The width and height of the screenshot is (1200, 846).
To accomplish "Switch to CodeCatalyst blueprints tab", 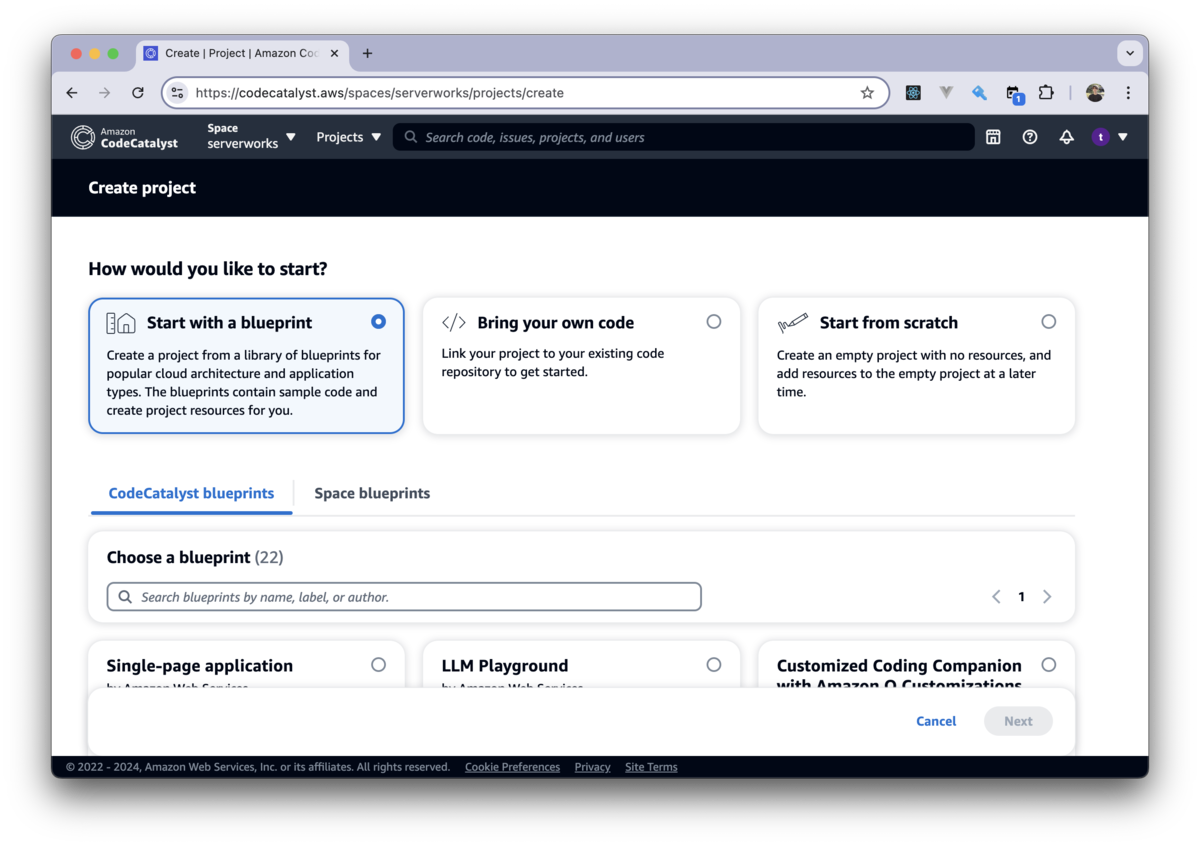I will (191, 493).
